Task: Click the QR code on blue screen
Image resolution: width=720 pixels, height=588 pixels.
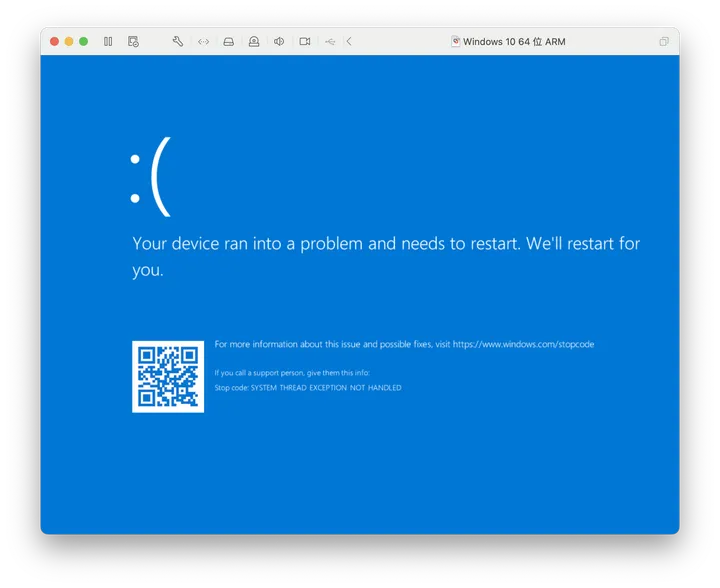Action: 168,377
